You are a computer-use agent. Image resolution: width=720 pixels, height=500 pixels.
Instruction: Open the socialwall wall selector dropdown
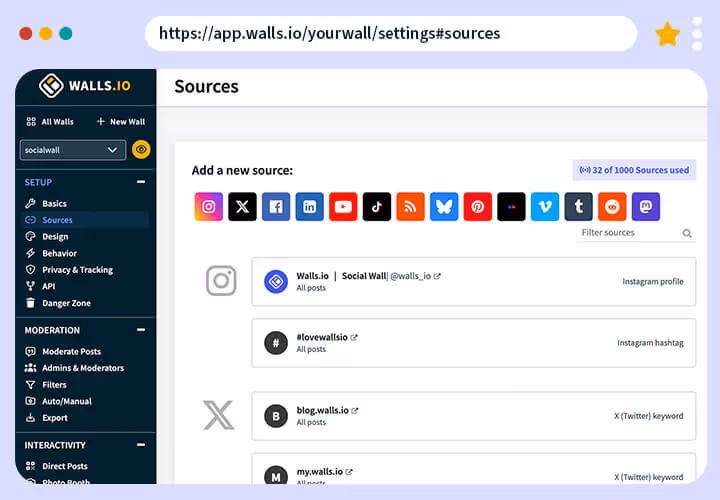coord(73,150)
